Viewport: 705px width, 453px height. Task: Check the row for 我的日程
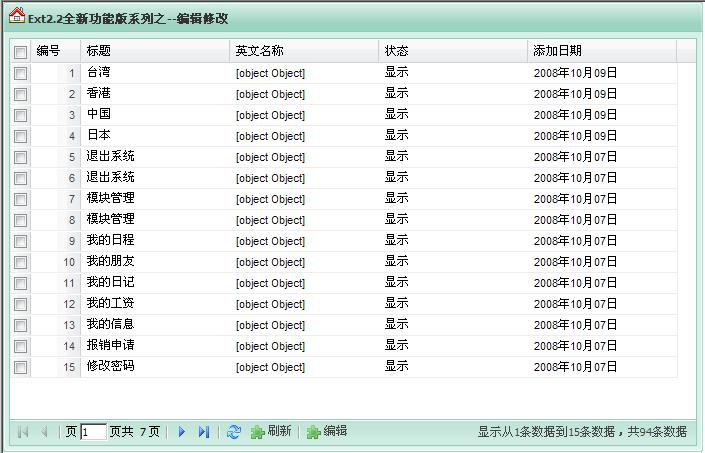tap(20, 241)
